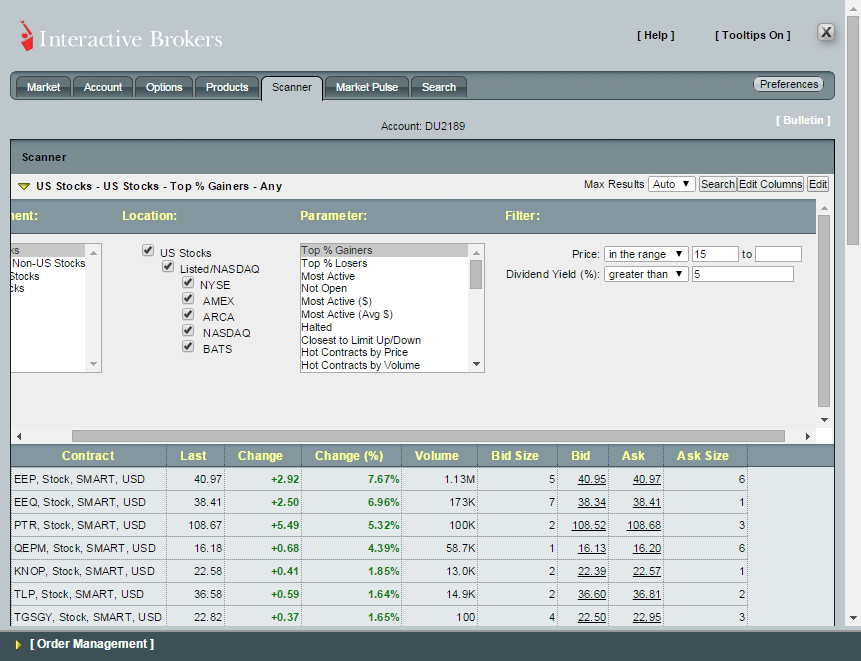Click the Help link
The width and height of the screenshot is (861, 661).
click(x=656, y=35)
